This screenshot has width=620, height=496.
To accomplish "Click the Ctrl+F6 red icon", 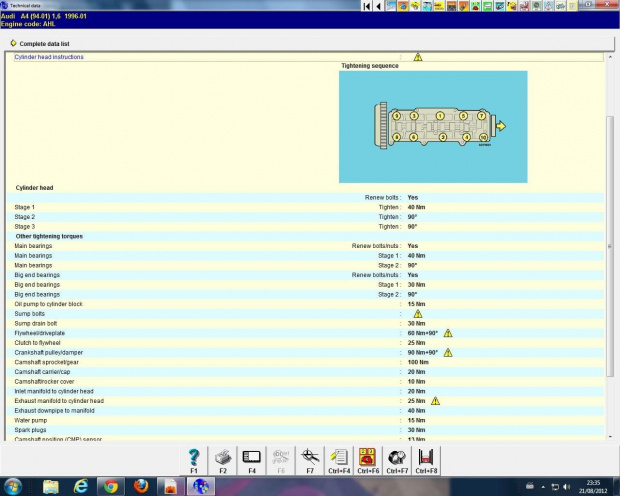I will click(x=367, y=459).
